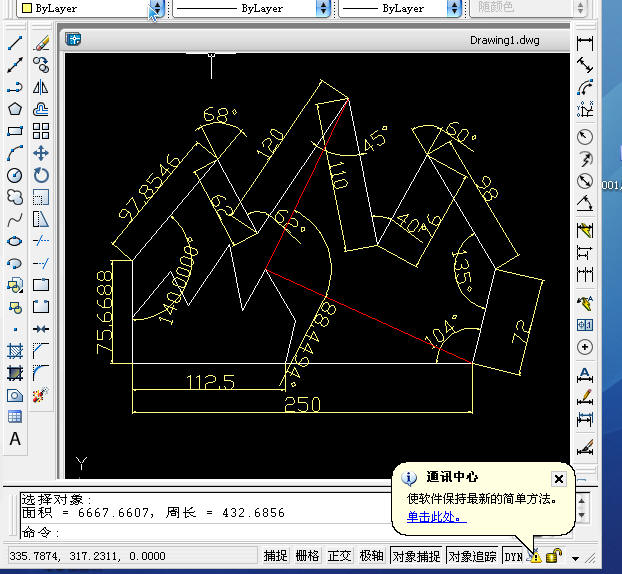Select the Revision Cloud tool
Image resolution: width=622 pixels, height=574 pixels.
15,197
